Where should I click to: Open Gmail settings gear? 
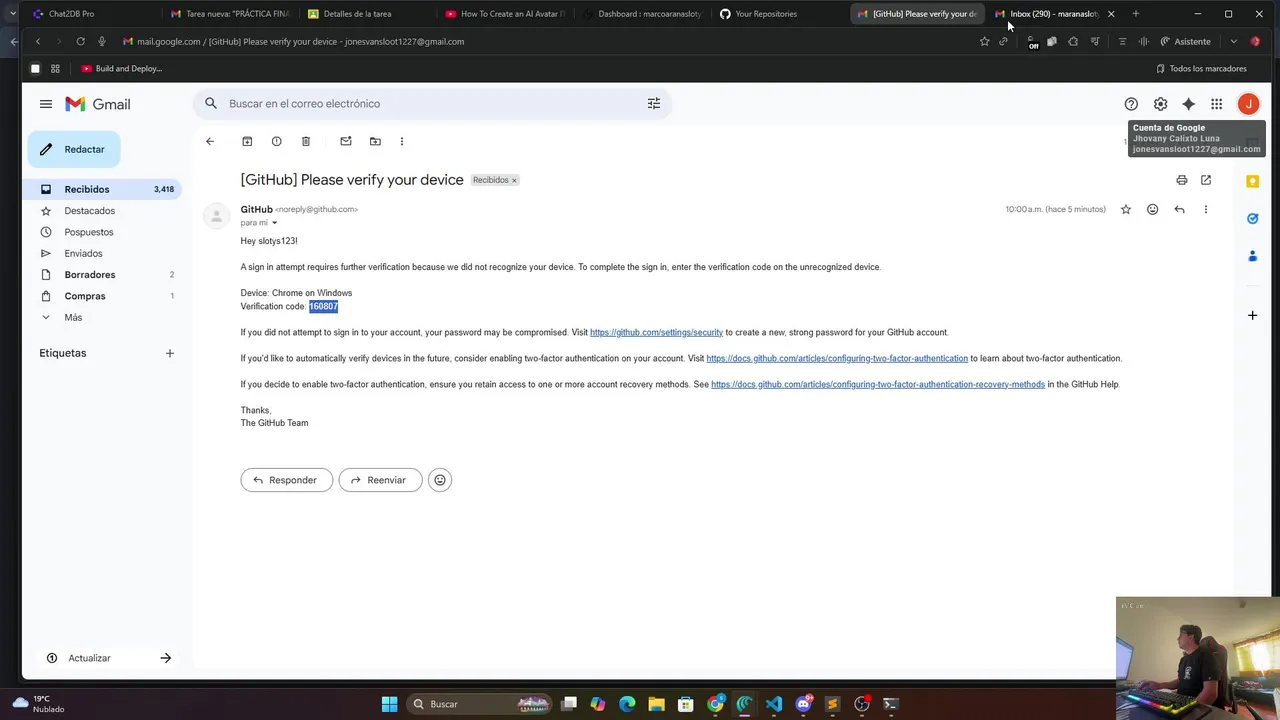(1160, 104)
